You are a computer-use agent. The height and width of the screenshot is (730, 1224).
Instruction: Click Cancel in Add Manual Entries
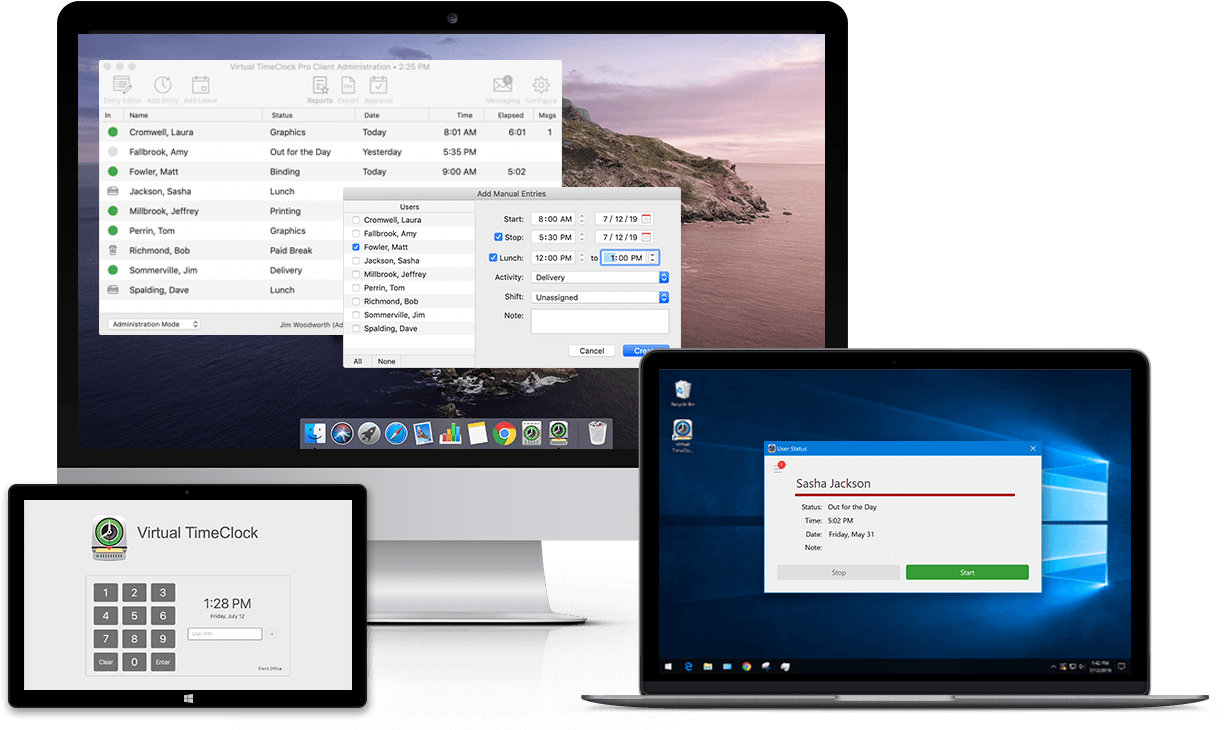pyautogui.click(x=592, y=351)
